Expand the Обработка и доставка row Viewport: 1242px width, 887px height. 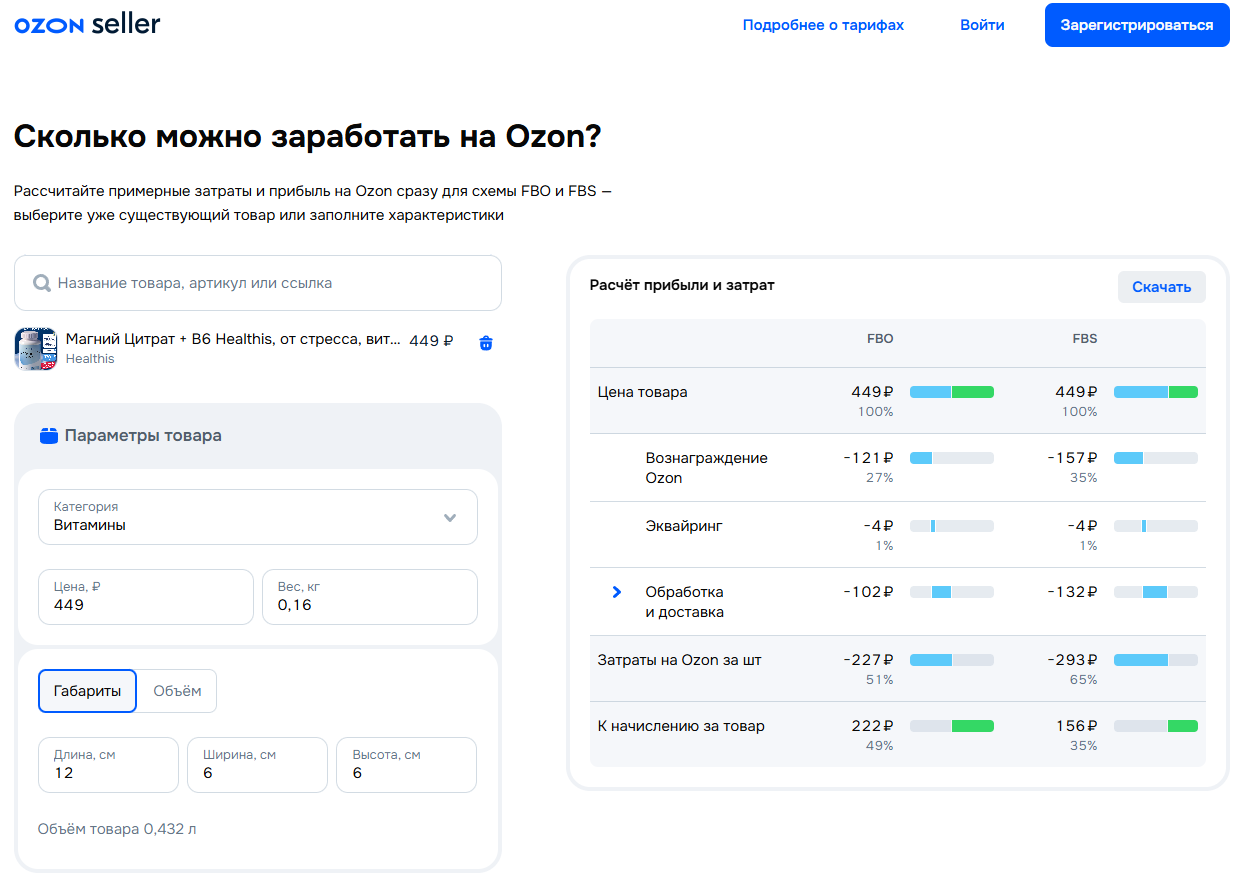(x=617, y=592)
